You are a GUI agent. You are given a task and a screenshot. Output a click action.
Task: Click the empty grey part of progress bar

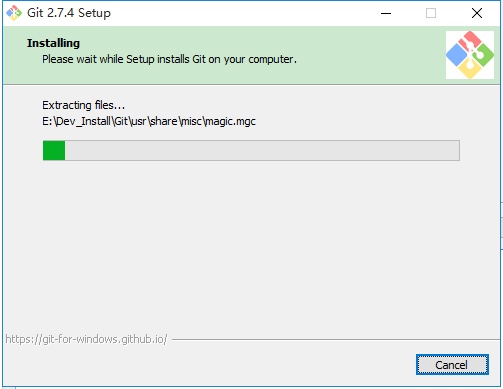click(x=262, y=151)
